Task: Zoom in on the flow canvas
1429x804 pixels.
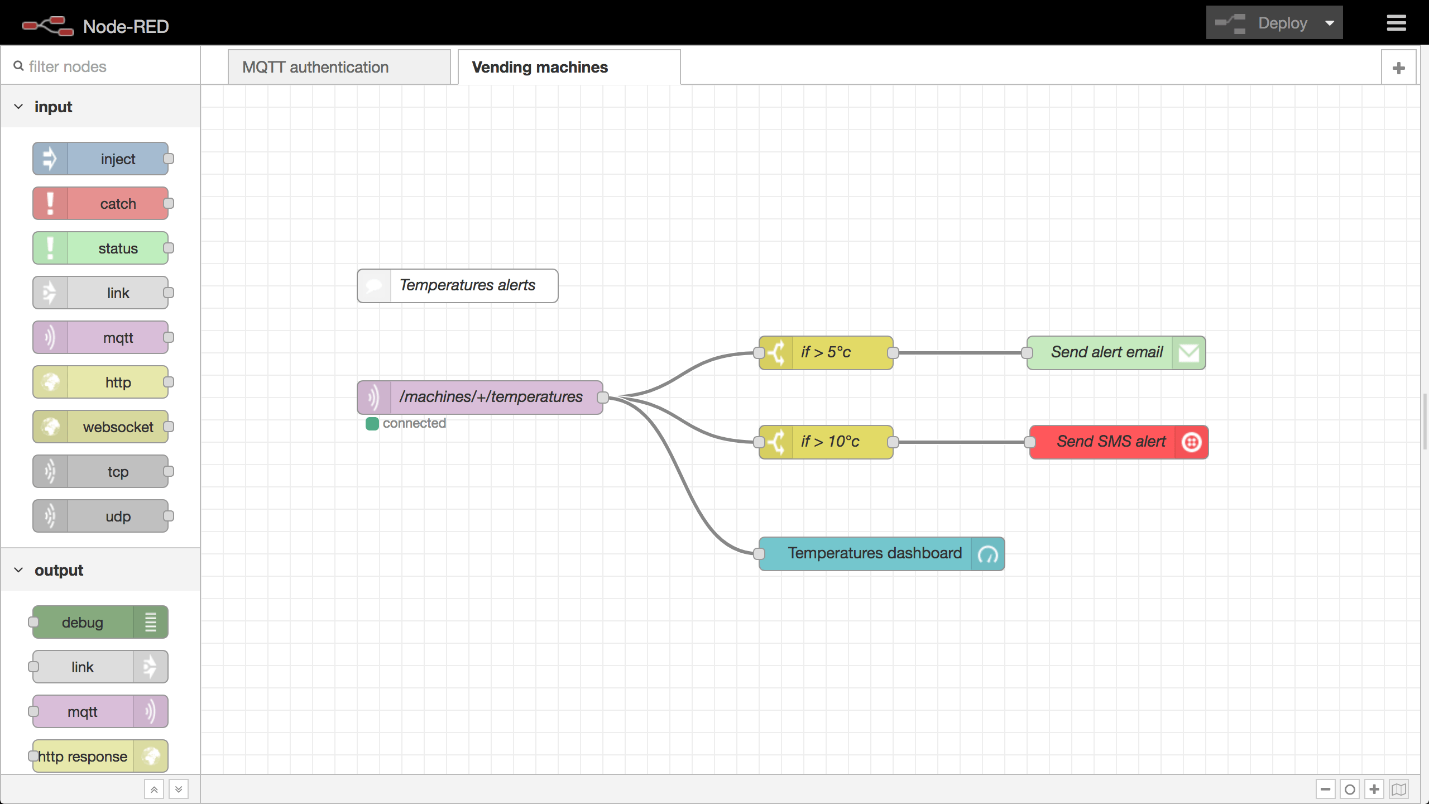Action: tap(1374, 789)
